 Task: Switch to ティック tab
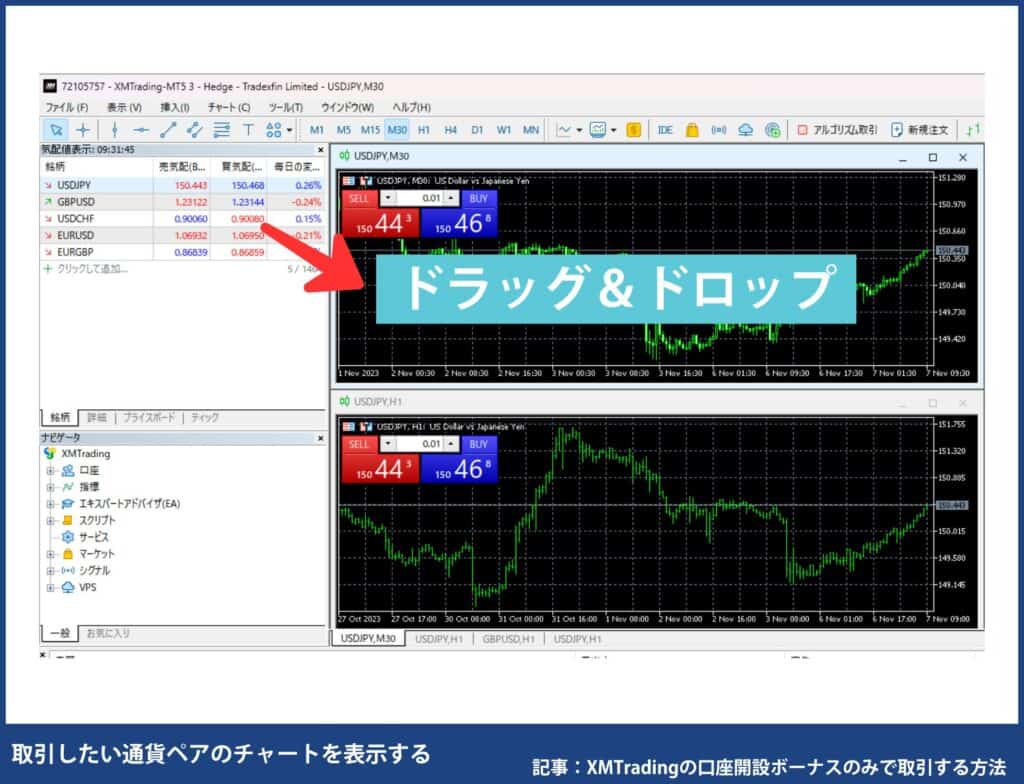coord(204,417)
